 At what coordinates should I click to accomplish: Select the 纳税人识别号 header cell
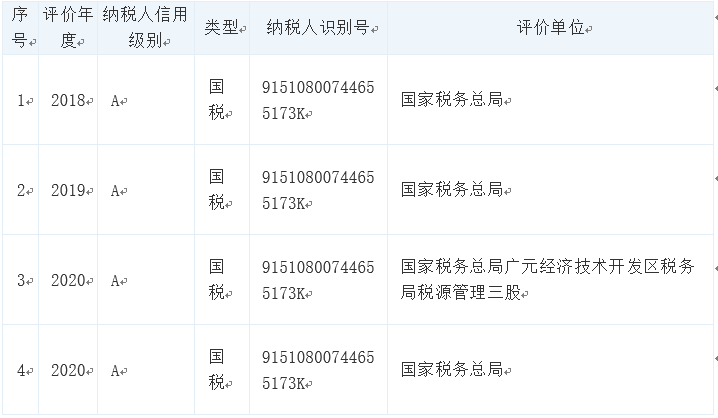(316, 27)
